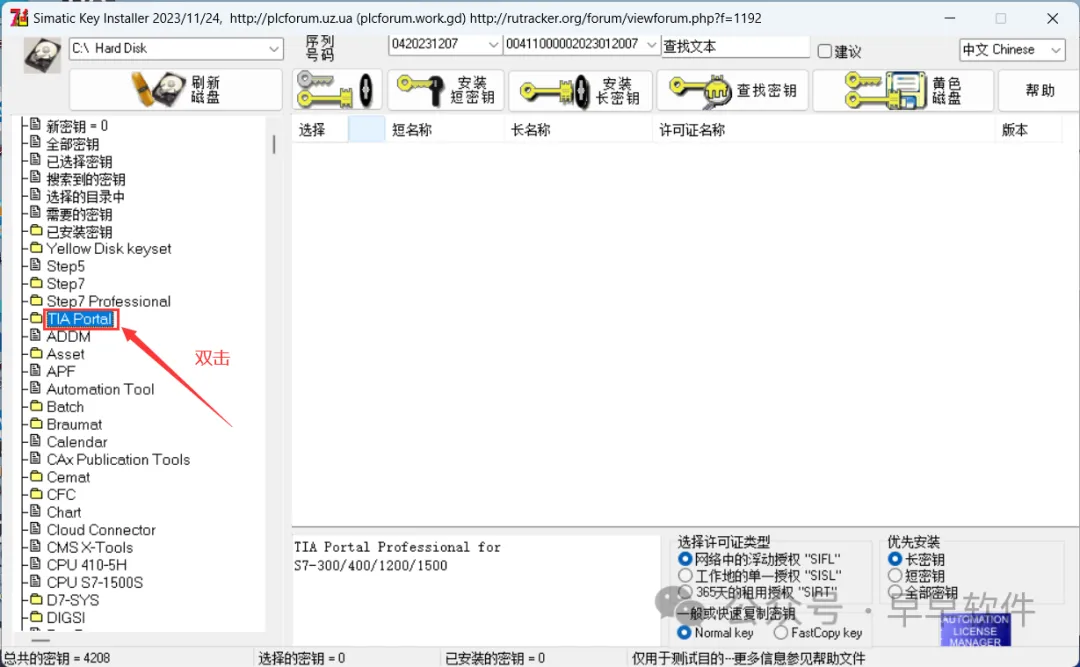
Task: Select the FastCopy key radio button
Action: coord(780,633)
